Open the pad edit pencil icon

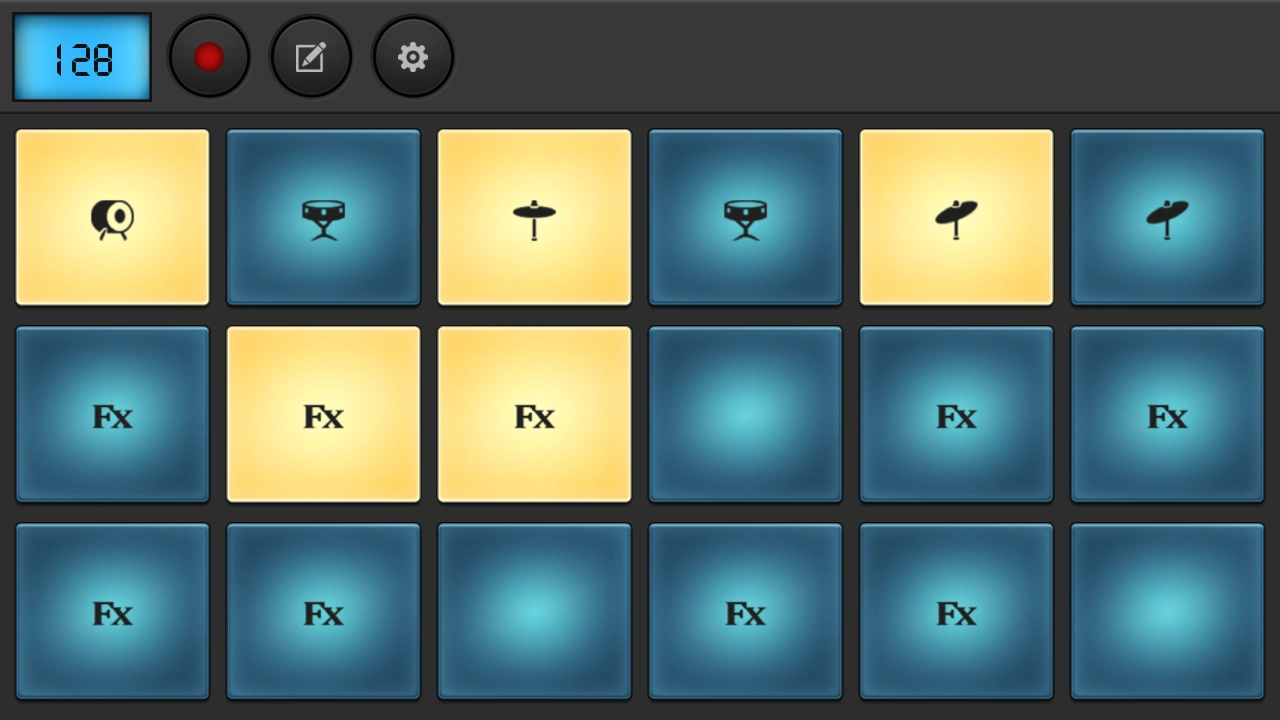tap(311, 57)
